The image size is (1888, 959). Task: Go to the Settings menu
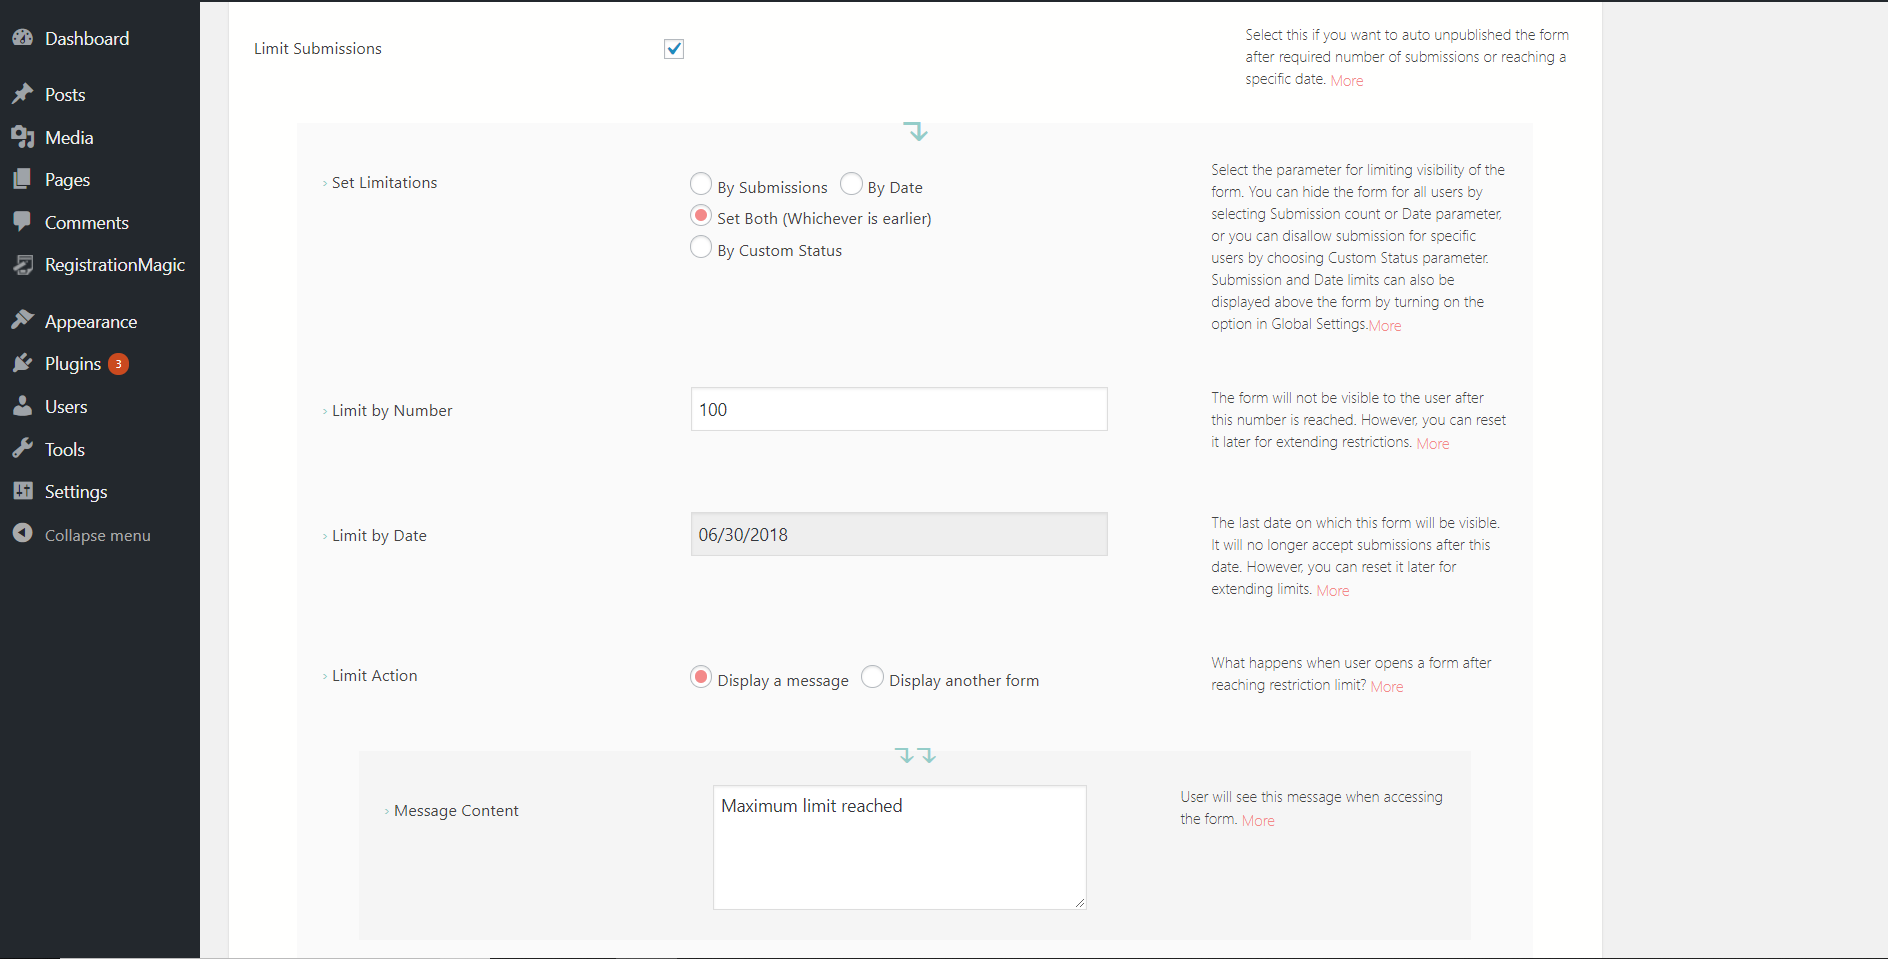click(x=76, y=492)
